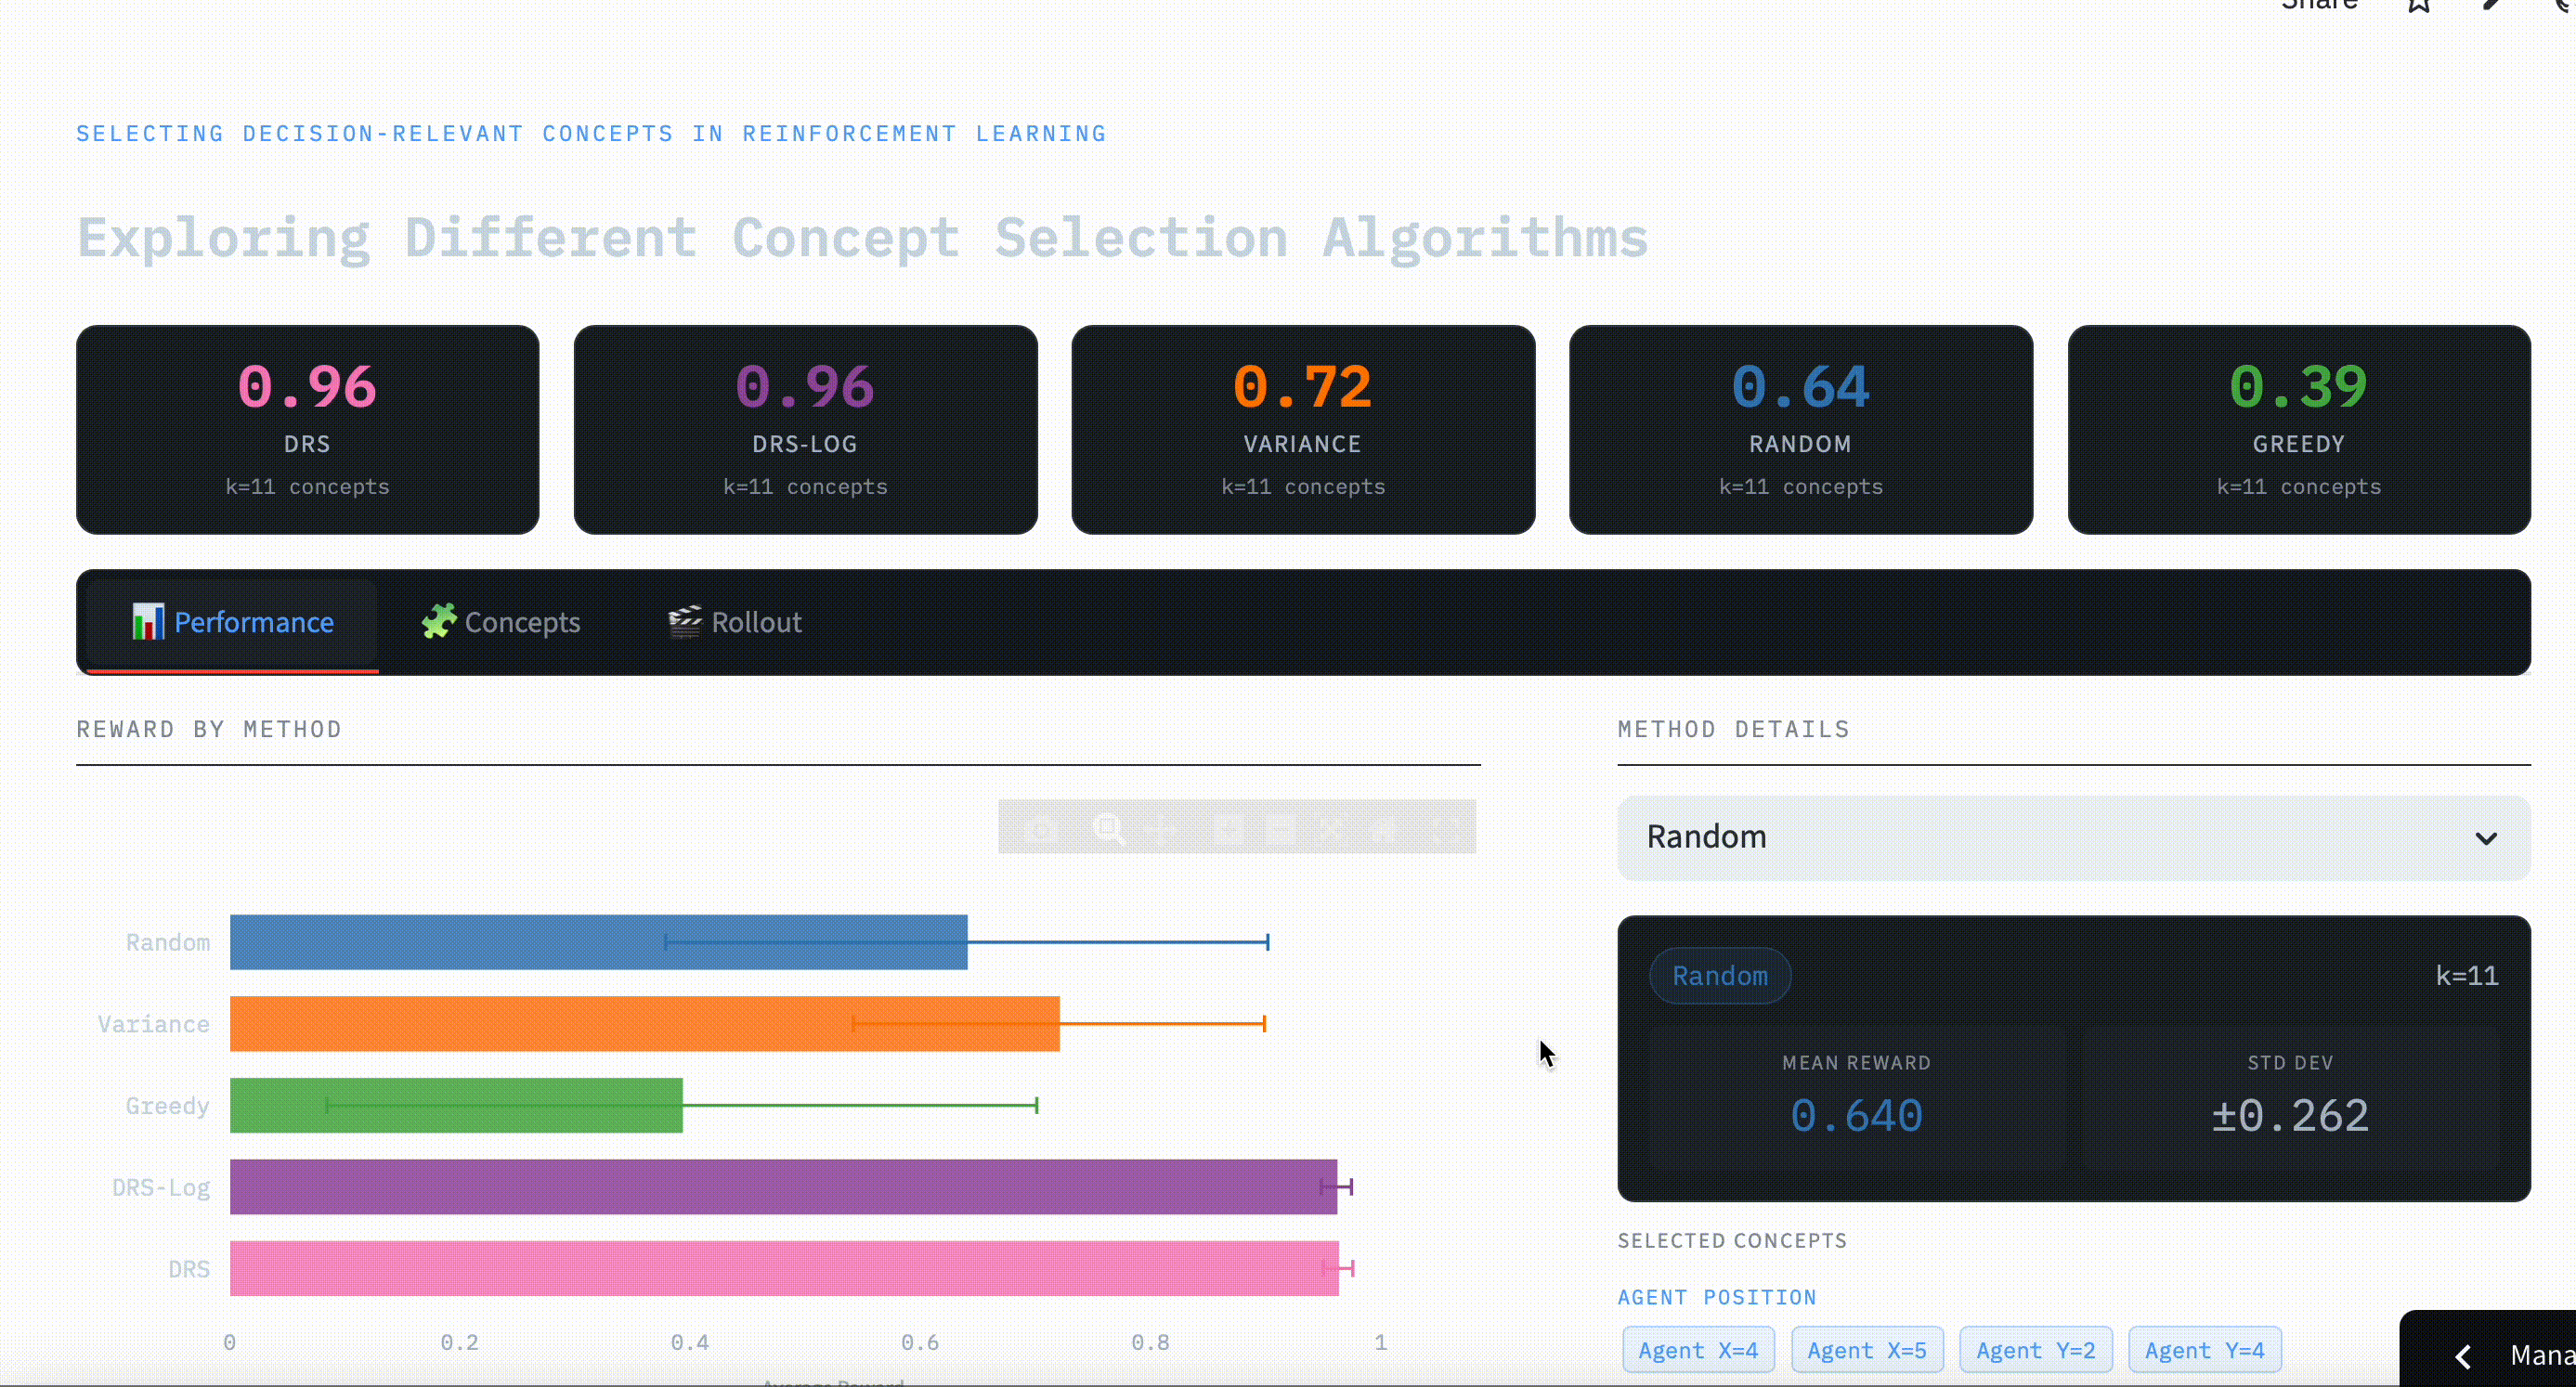This screenshot has height=1387, width=2576.
Task: Click the Share button
Action: click(x=2319, y=5)
